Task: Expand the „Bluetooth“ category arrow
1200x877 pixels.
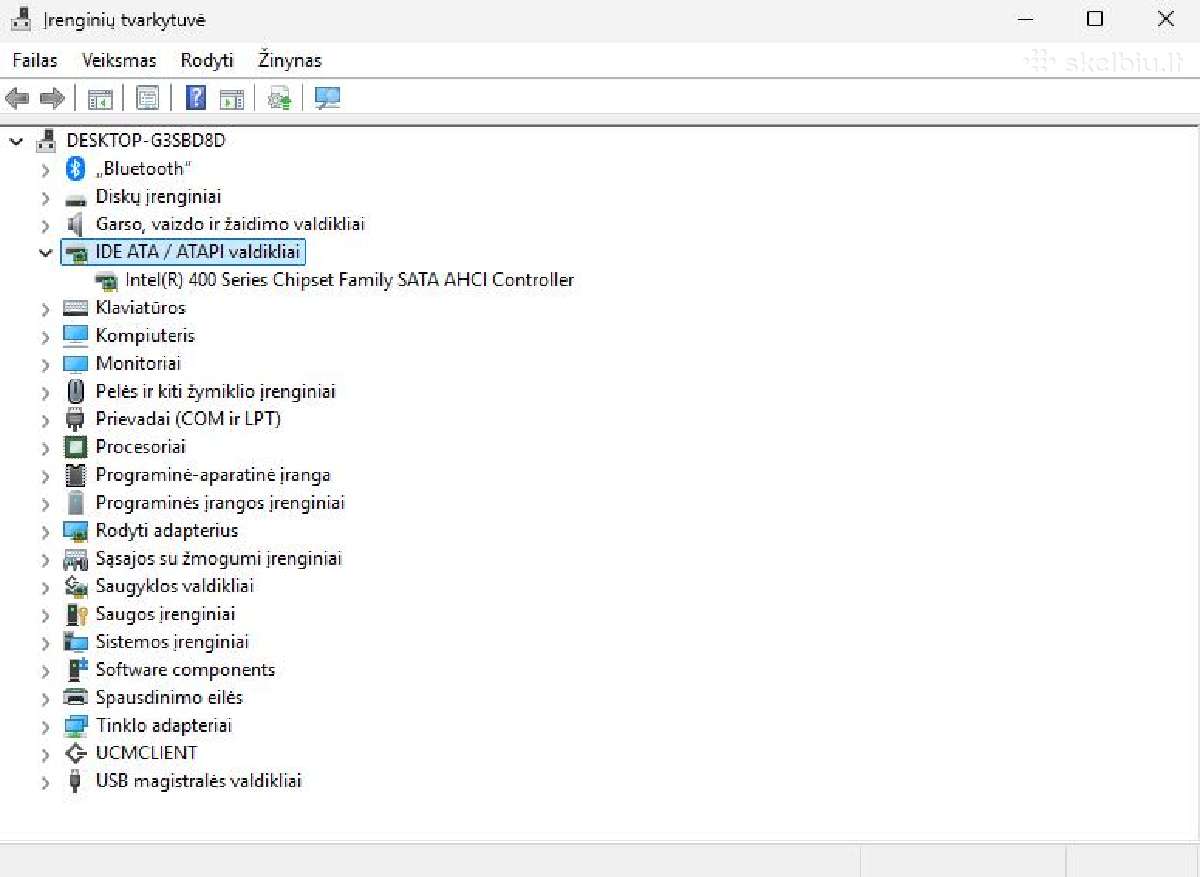Action: (x=45, y=170)
